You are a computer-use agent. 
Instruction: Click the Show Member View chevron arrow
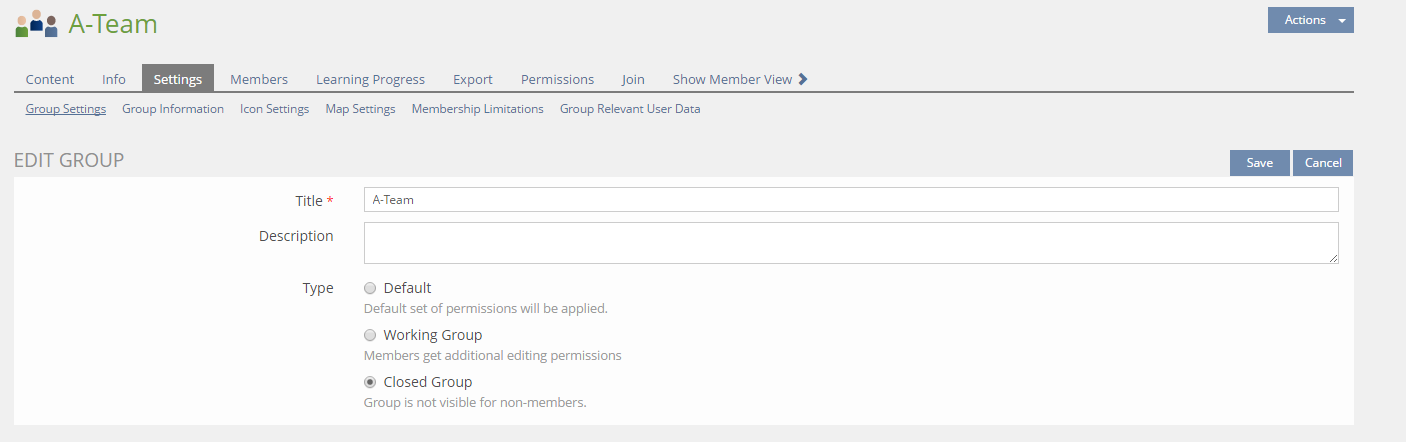click(803, 79)
